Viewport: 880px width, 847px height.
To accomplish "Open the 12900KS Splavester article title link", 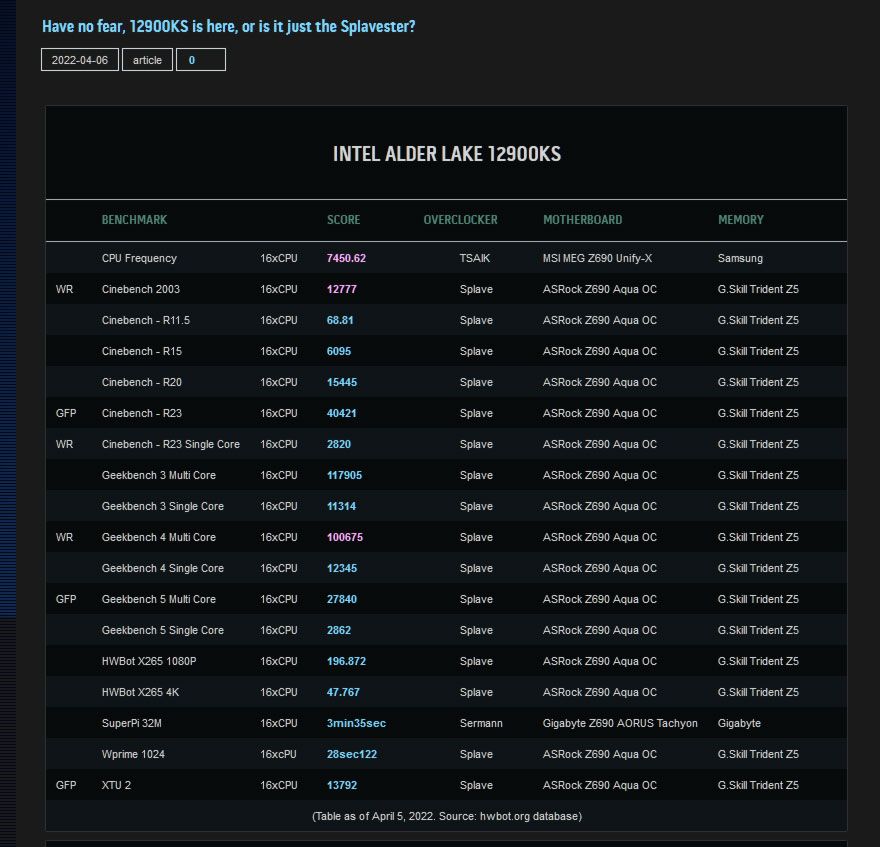I will [x=229, y=26].
